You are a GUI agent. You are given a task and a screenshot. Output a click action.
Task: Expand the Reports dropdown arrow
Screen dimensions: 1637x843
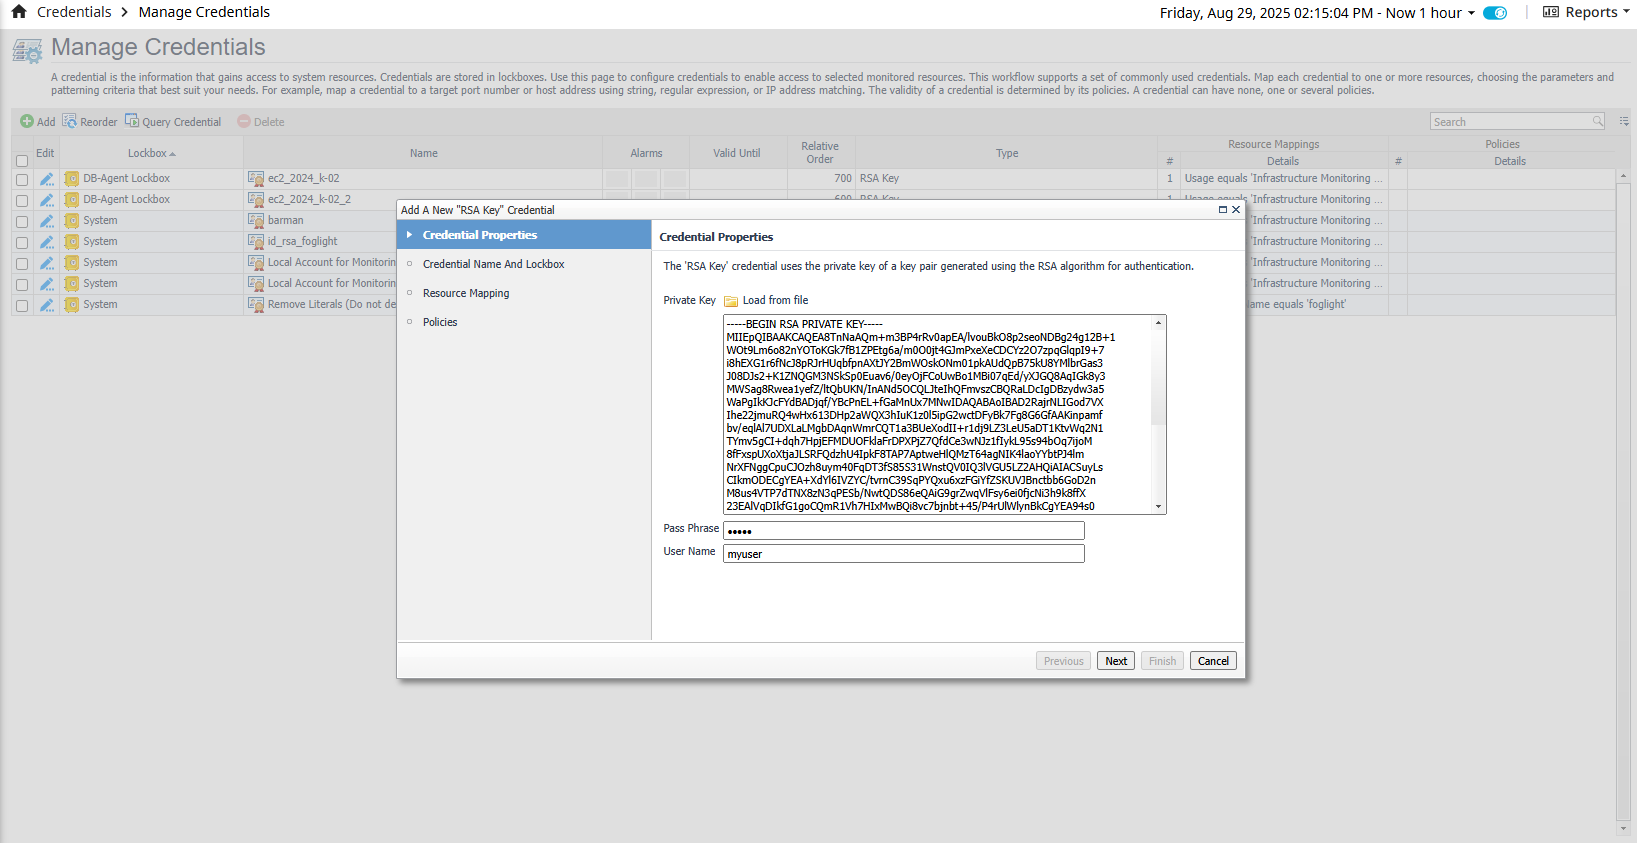point(1626,12)
